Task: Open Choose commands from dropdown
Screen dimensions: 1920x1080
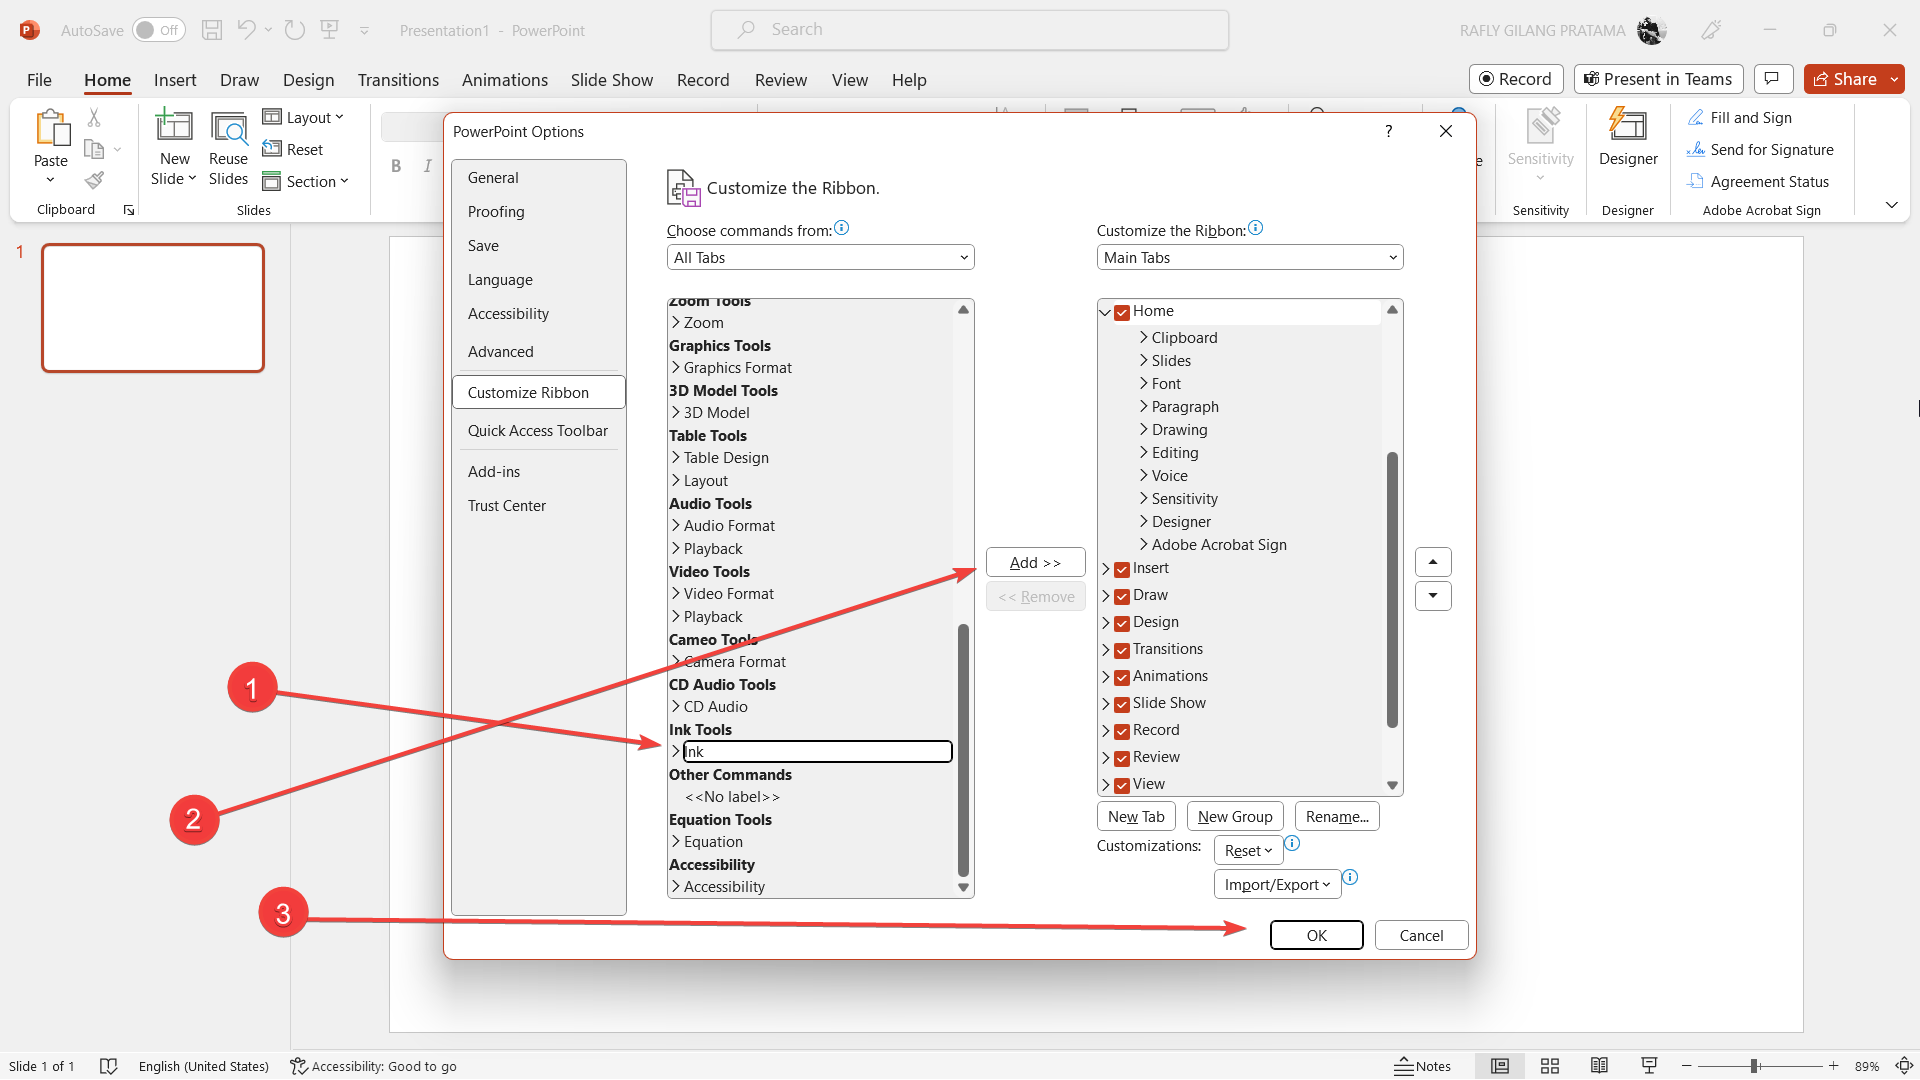Action: [820, 258]
